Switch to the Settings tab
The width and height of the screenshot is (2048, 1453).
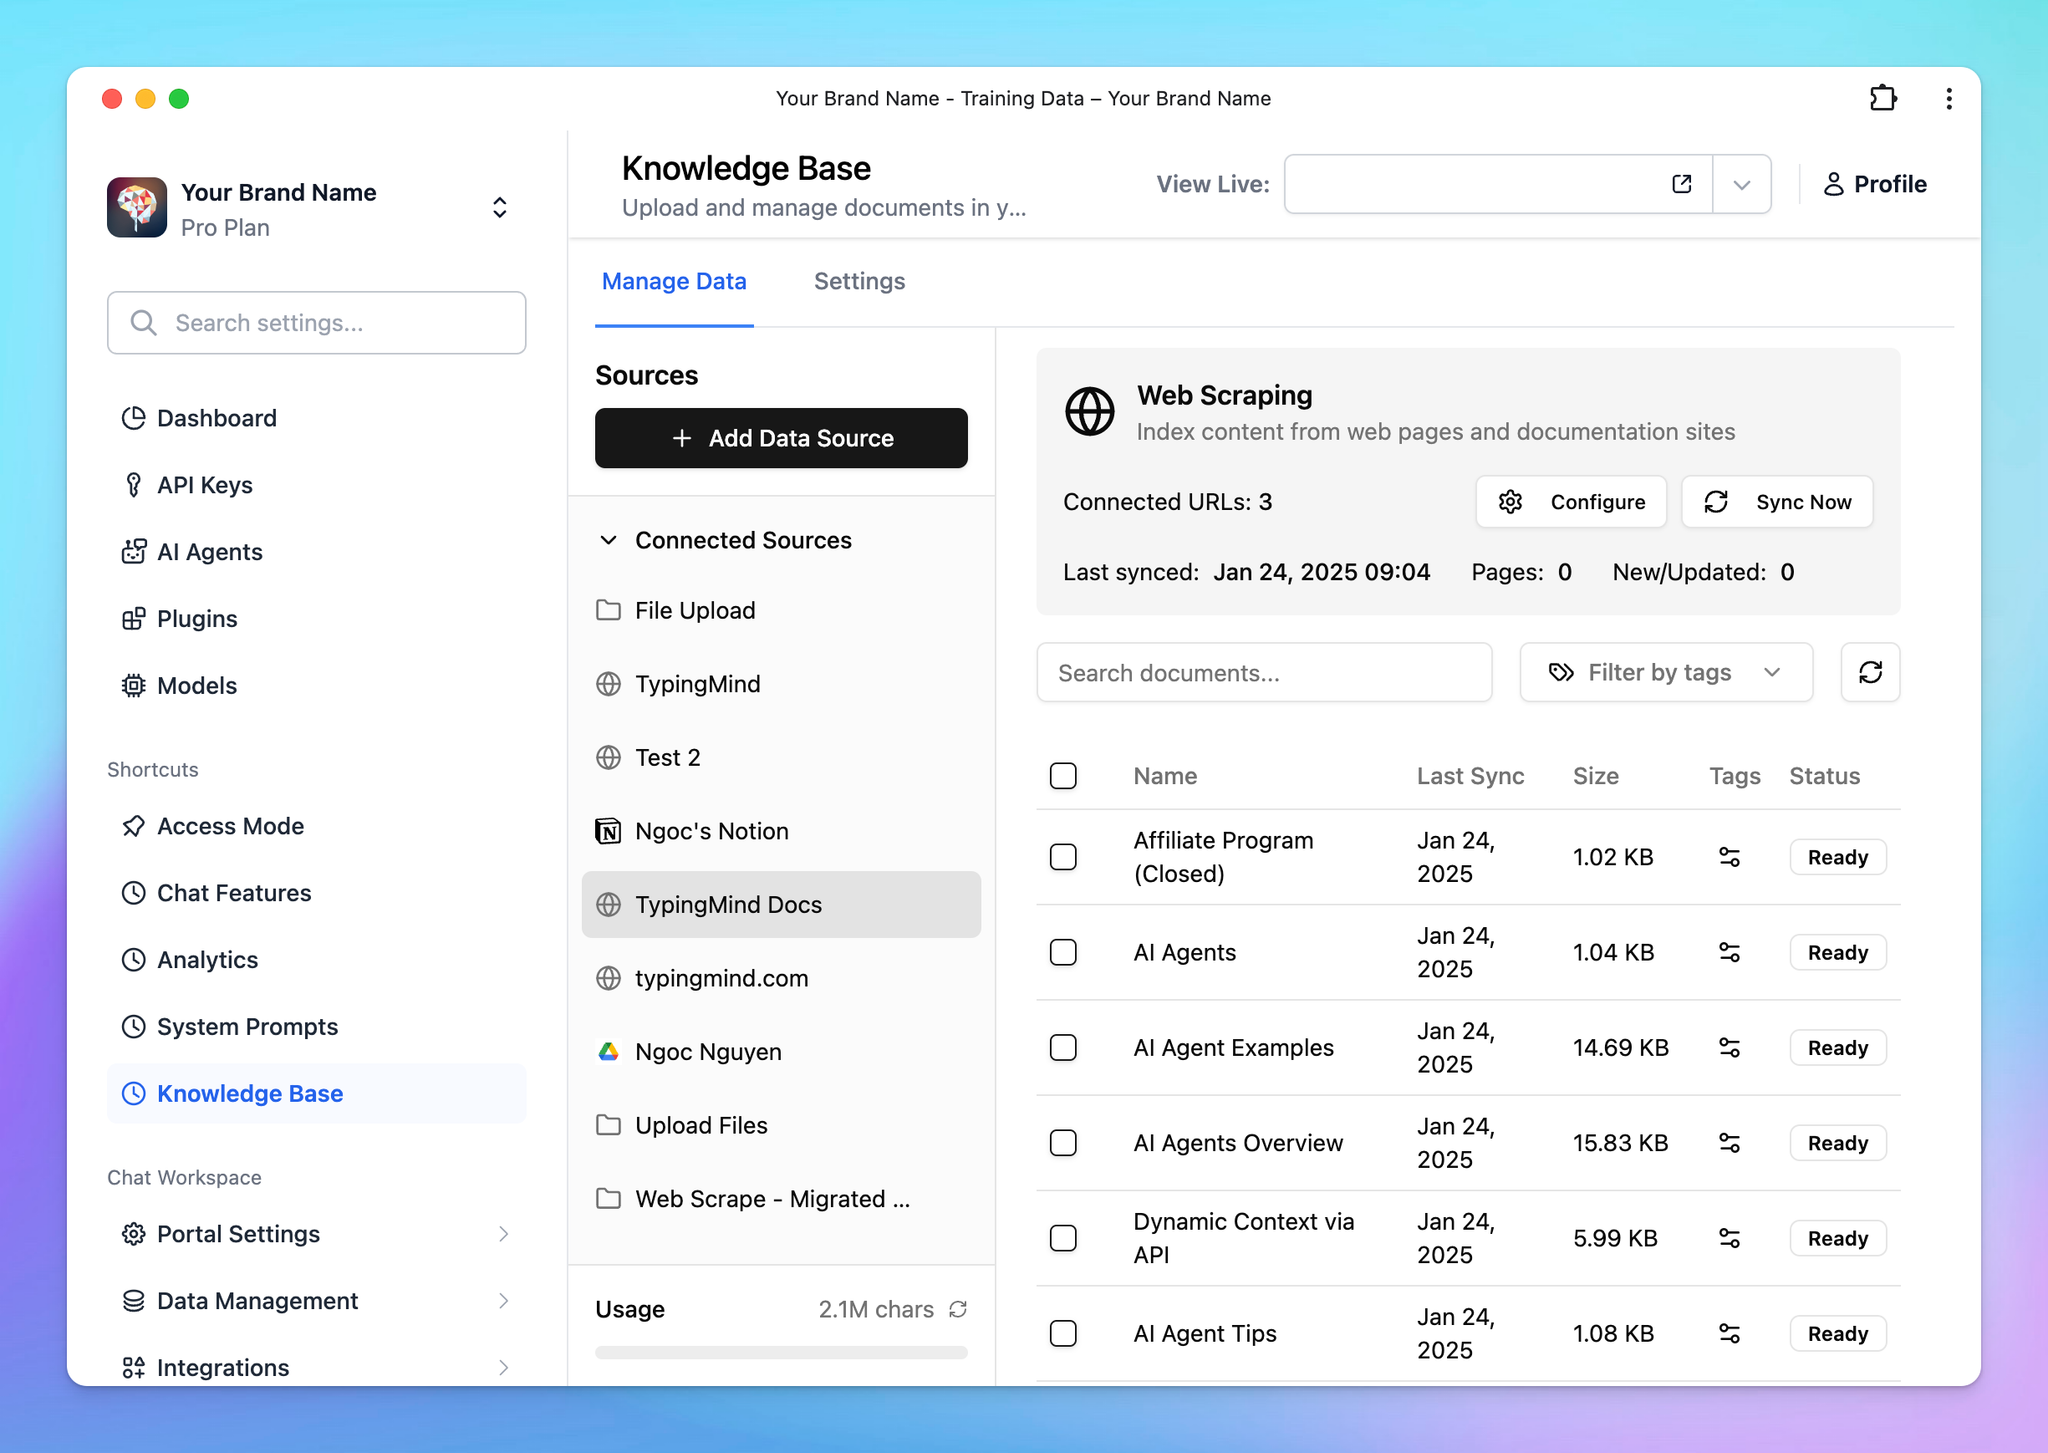tap(859, 281)
